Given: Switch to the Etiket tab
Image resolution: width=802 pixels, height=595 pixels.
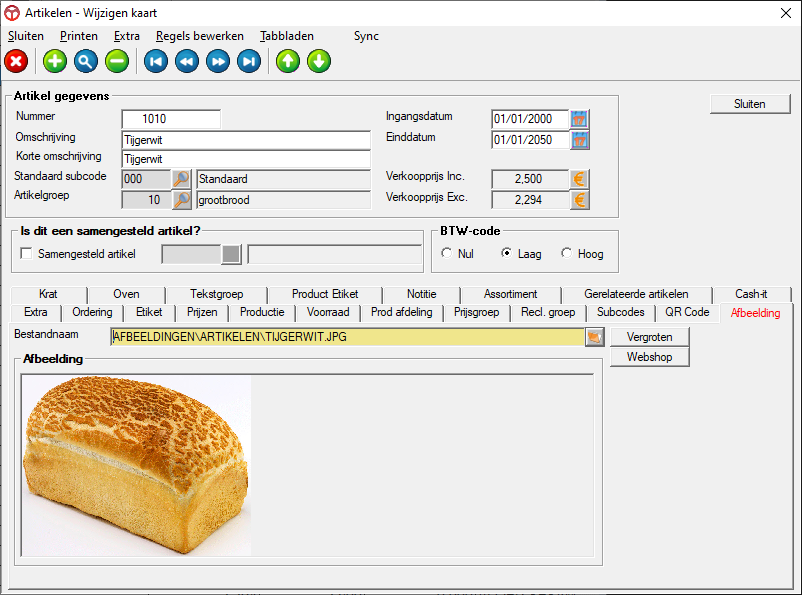Looking at the screenshot, I should pyautogui.click(x=149, y=312).
